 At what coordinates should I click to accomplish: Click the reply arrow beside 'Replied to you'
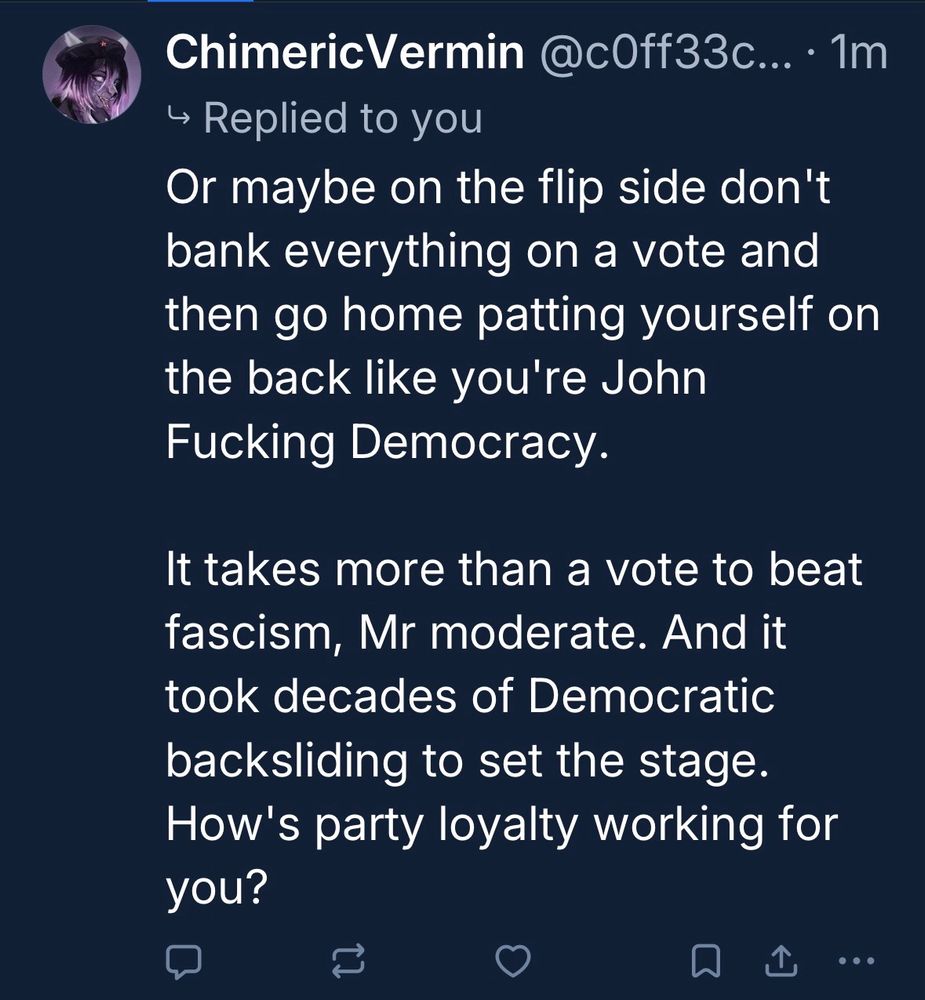[x=179, y=120]
